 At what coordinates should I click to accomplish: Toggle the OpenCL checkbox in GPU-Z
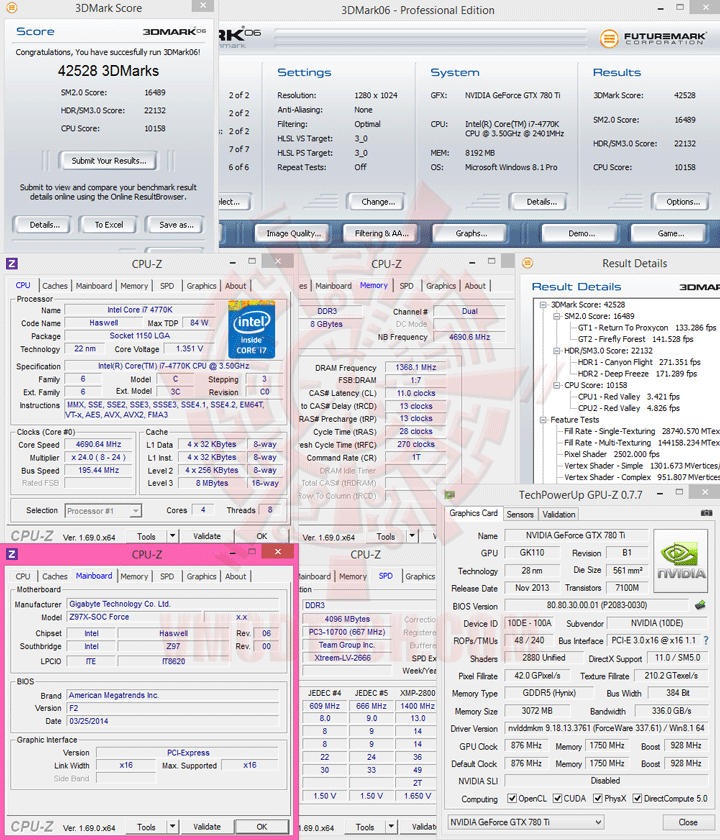[x=512, y=798]
